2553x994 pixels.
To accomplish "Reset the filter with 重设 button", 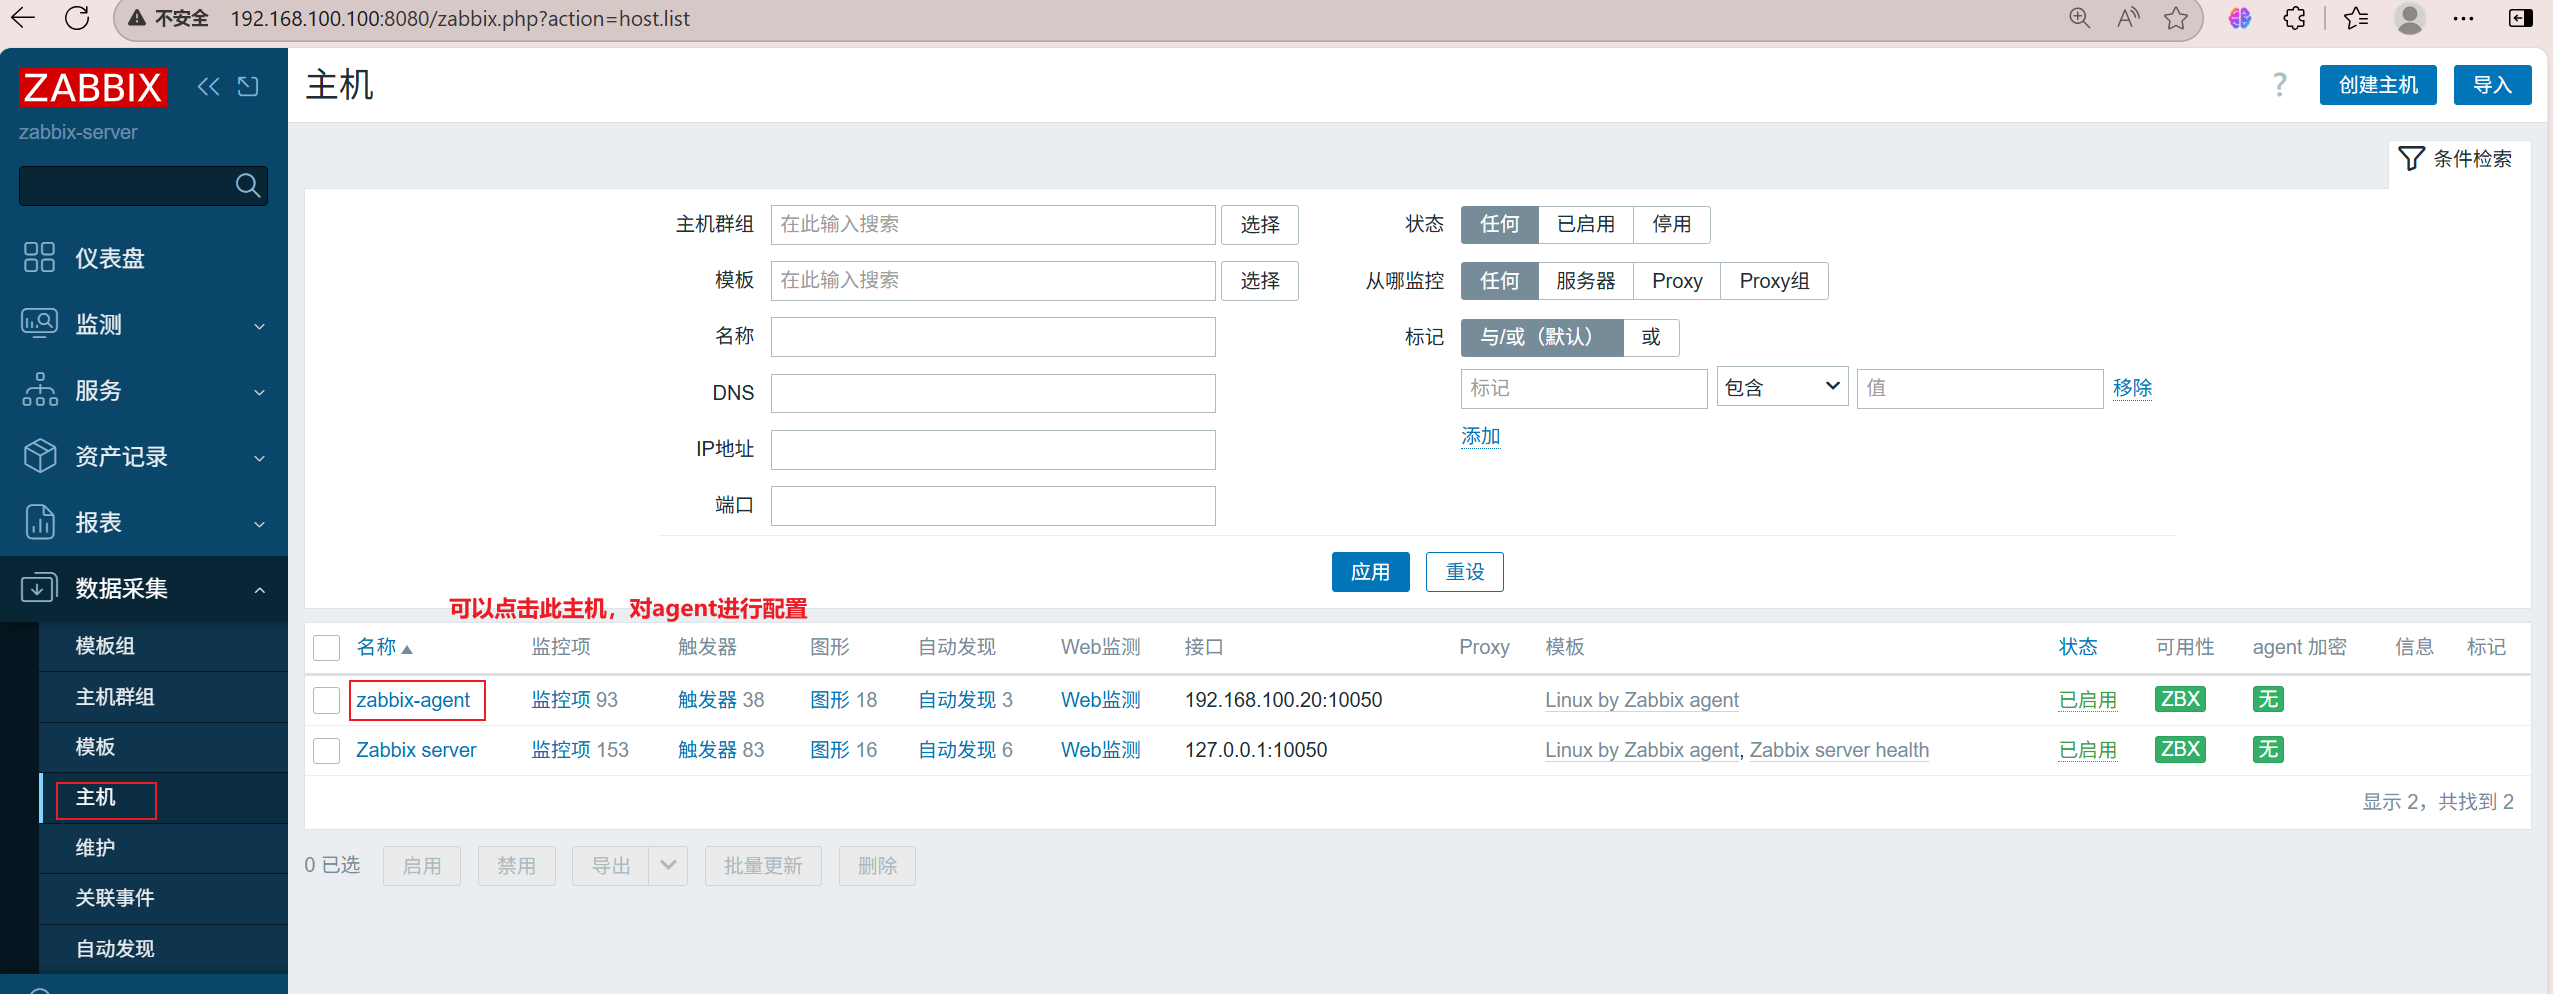I will click(1465, 572).
